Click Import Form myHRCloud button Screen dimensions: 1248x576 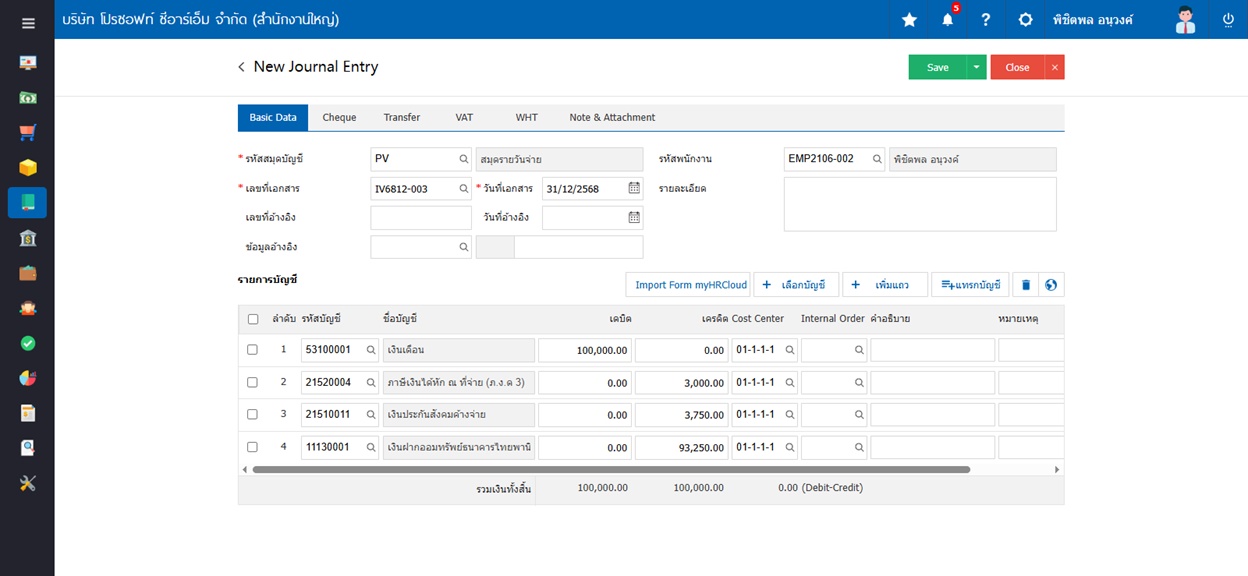point(691,285)
